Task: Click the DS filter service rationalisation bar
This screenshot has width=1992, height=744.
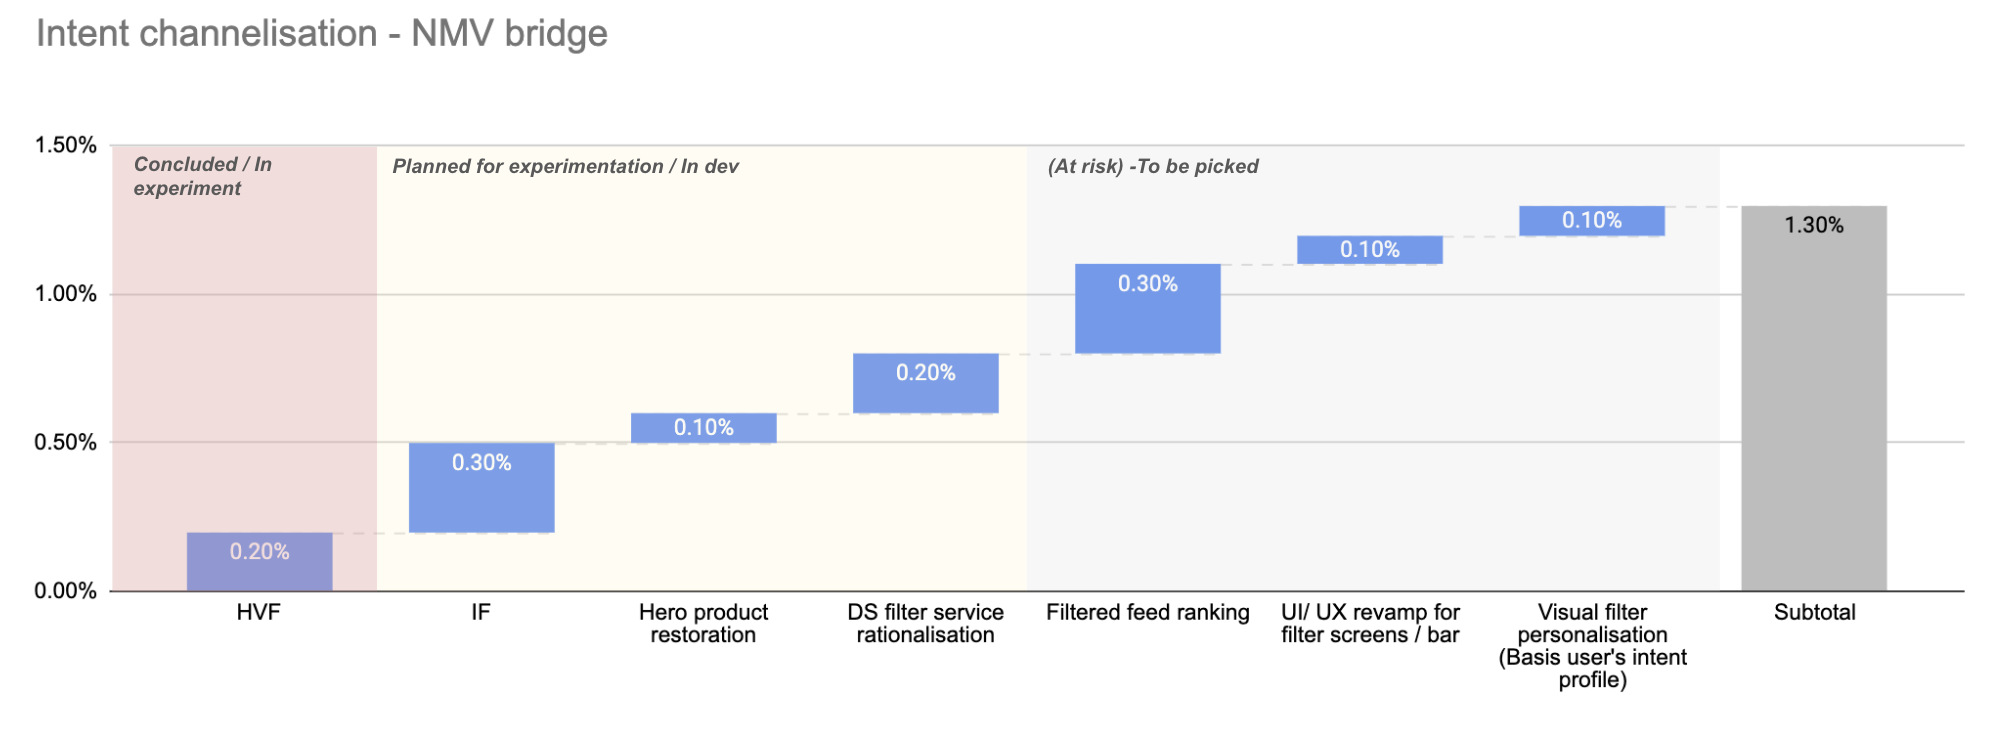Action: [x=925, y=383]
